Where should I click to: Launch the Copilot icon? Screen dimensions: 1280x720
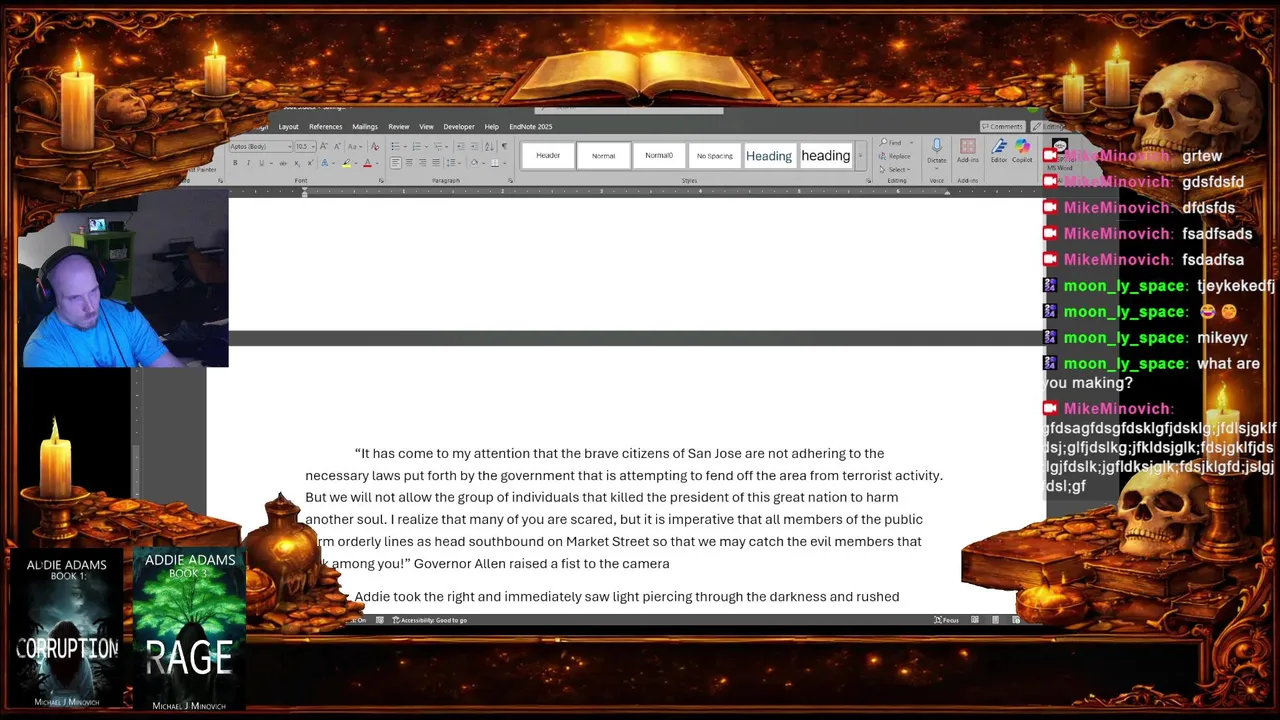pyautogui.click(x=1022, y=151)
